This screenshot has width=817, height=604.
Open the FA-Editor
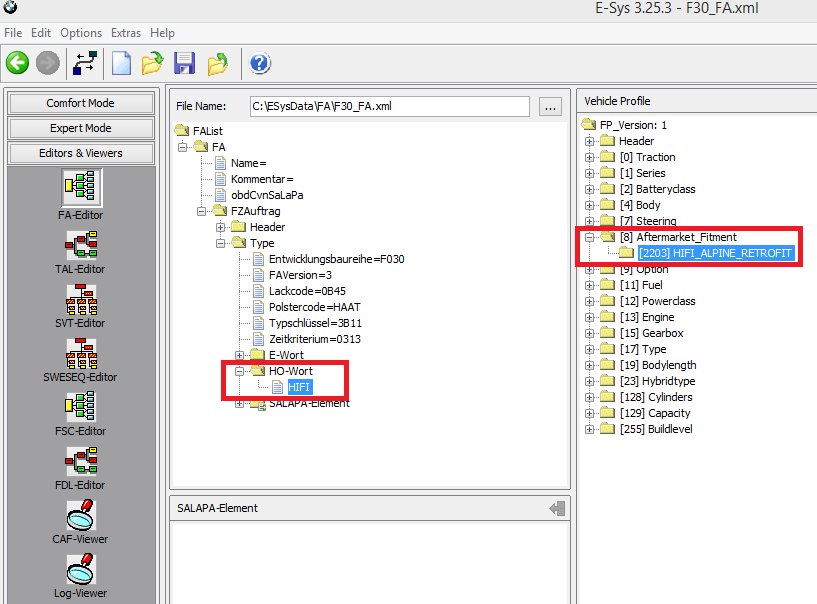tap(81, 194)
